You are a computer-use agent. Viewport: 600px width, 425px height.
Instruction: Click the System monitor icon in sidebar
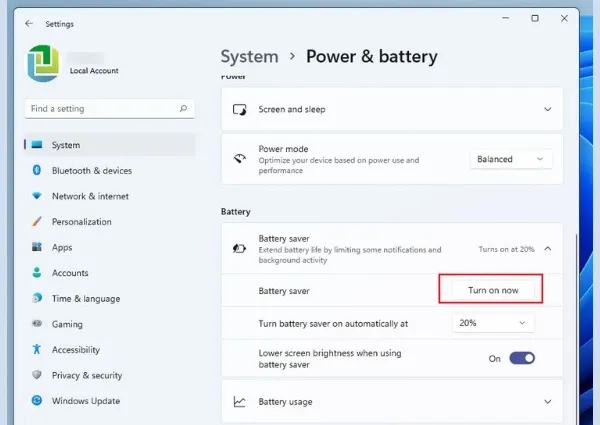pos(37,145)
